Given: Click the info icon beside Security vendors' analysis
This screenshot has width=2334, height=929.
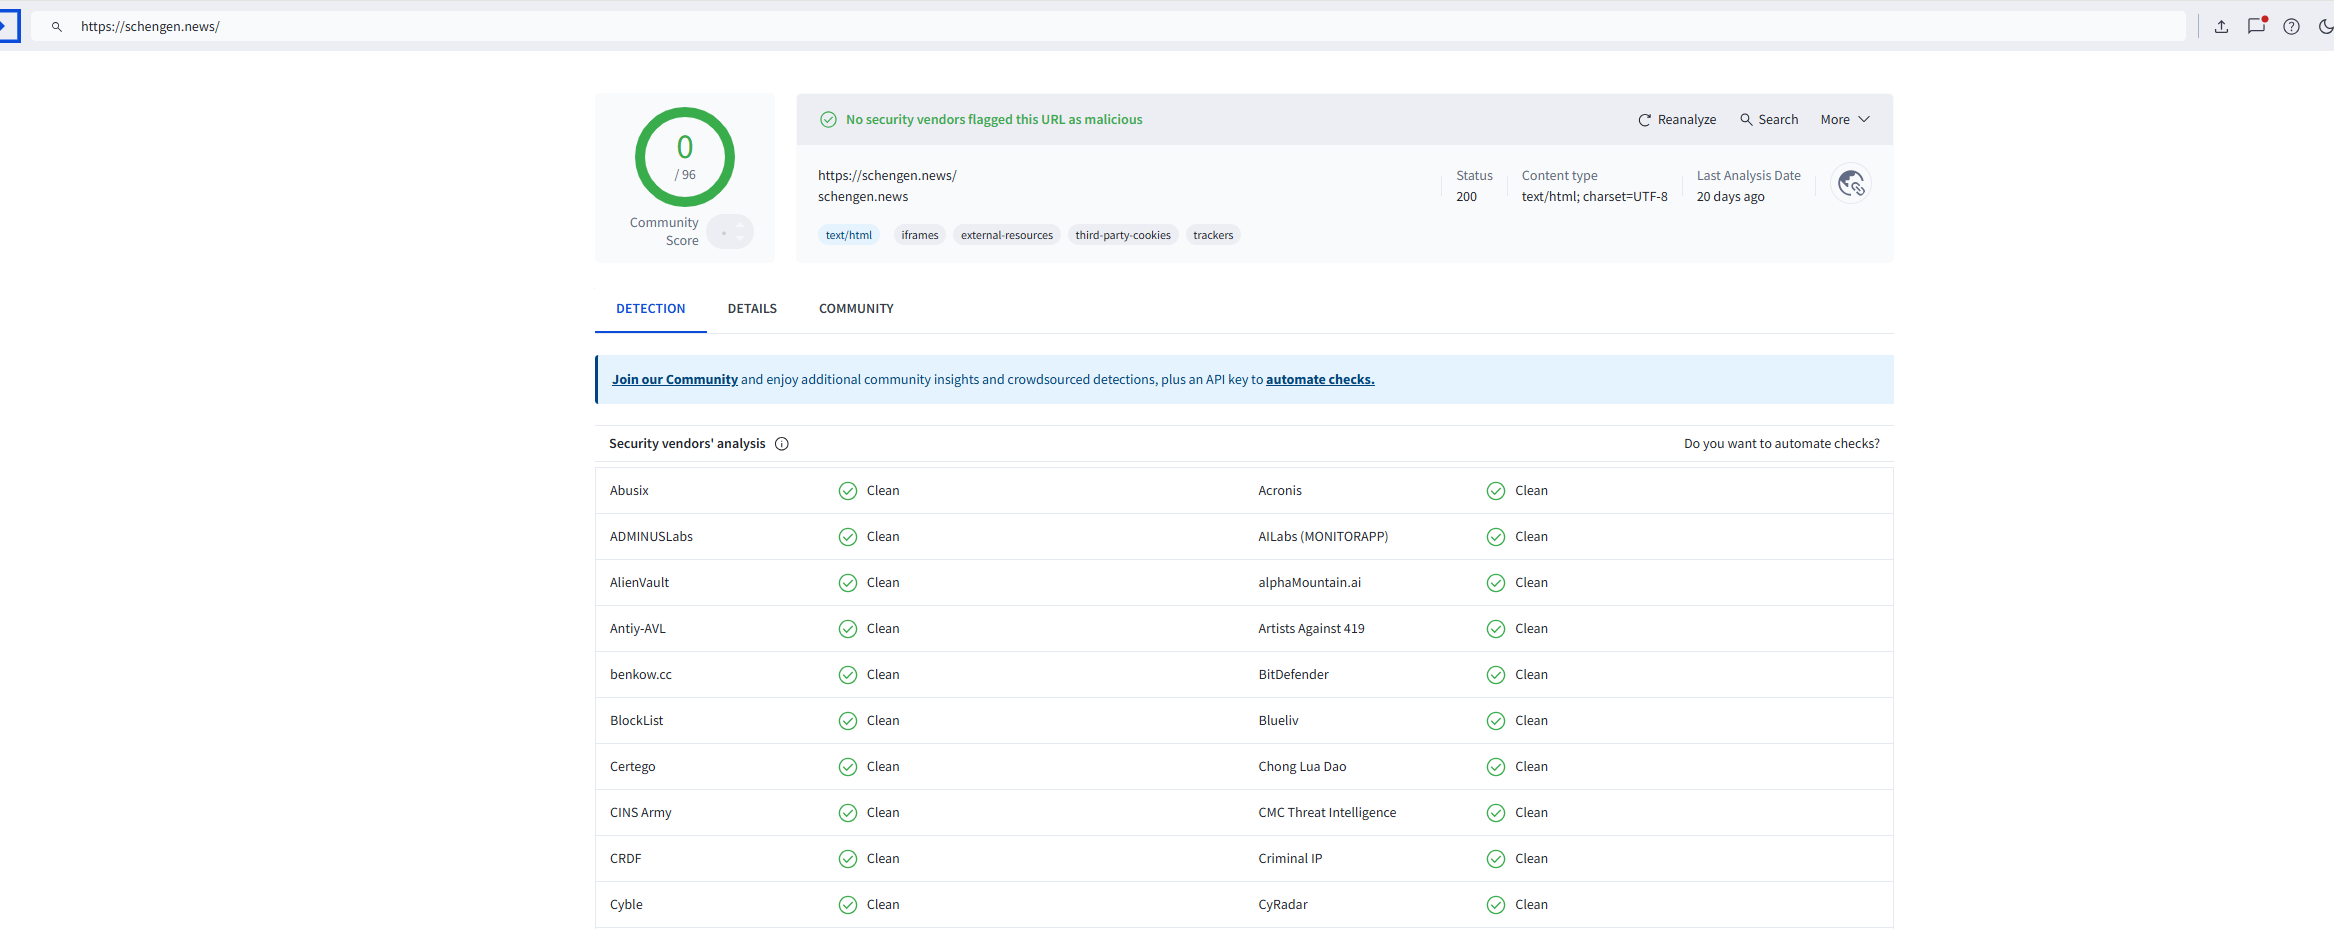Looking at the screenshot, I should [x=782, y=444].
